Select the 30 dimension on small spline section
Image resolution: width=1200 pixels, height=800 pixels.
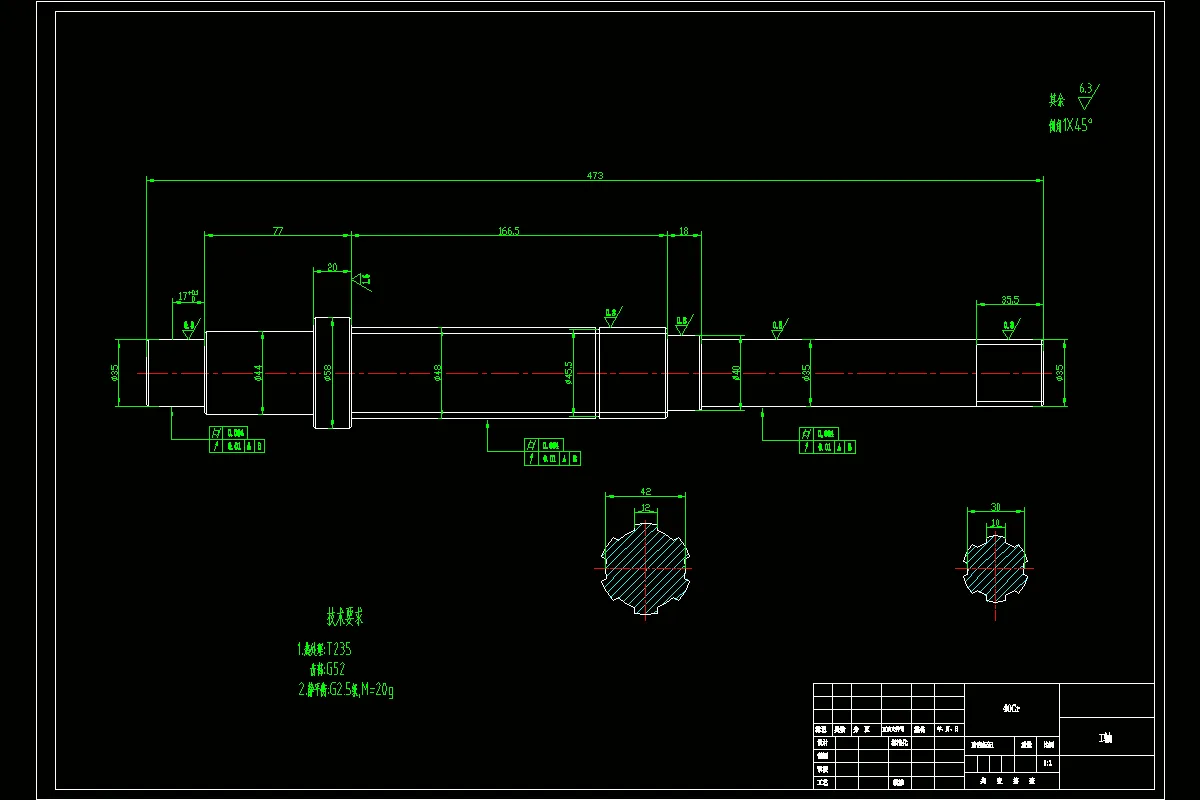(x=995, y=507)
